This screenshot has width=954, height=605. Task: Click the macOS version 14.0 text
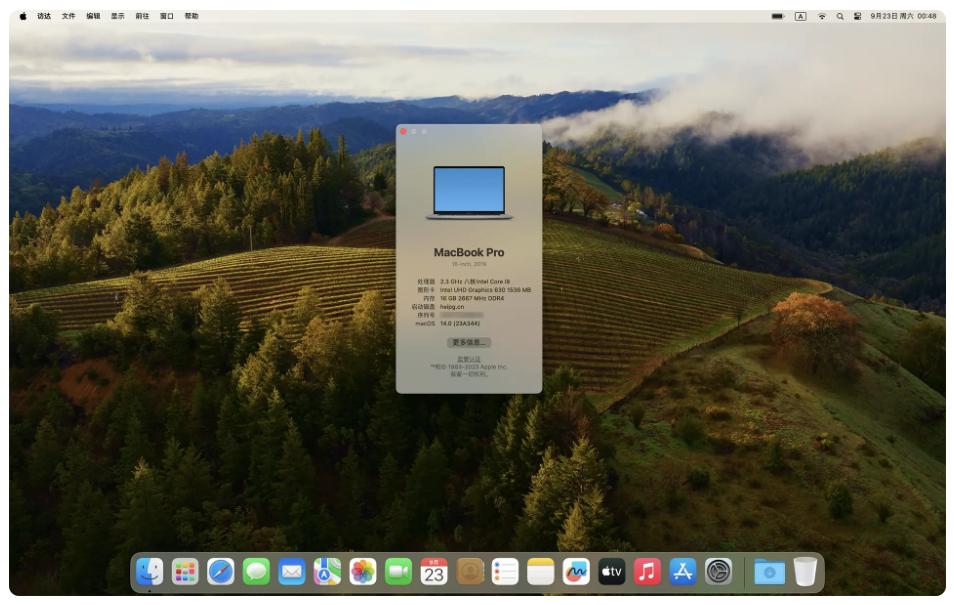point(459,324)
